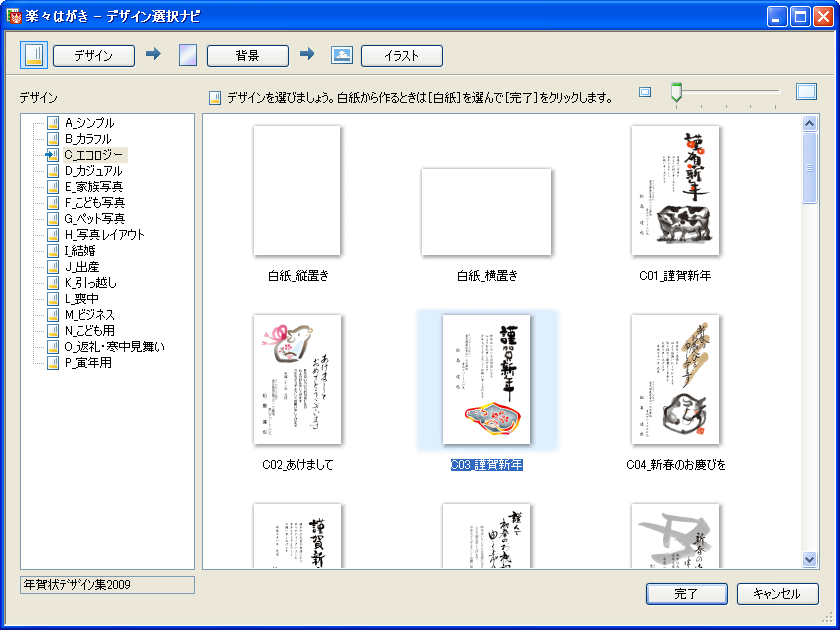Viewport: 840px width, 630px height.
Task: Click the instruction-line icon before デザインを選びましょう
Action: click(x=215, y=98)
